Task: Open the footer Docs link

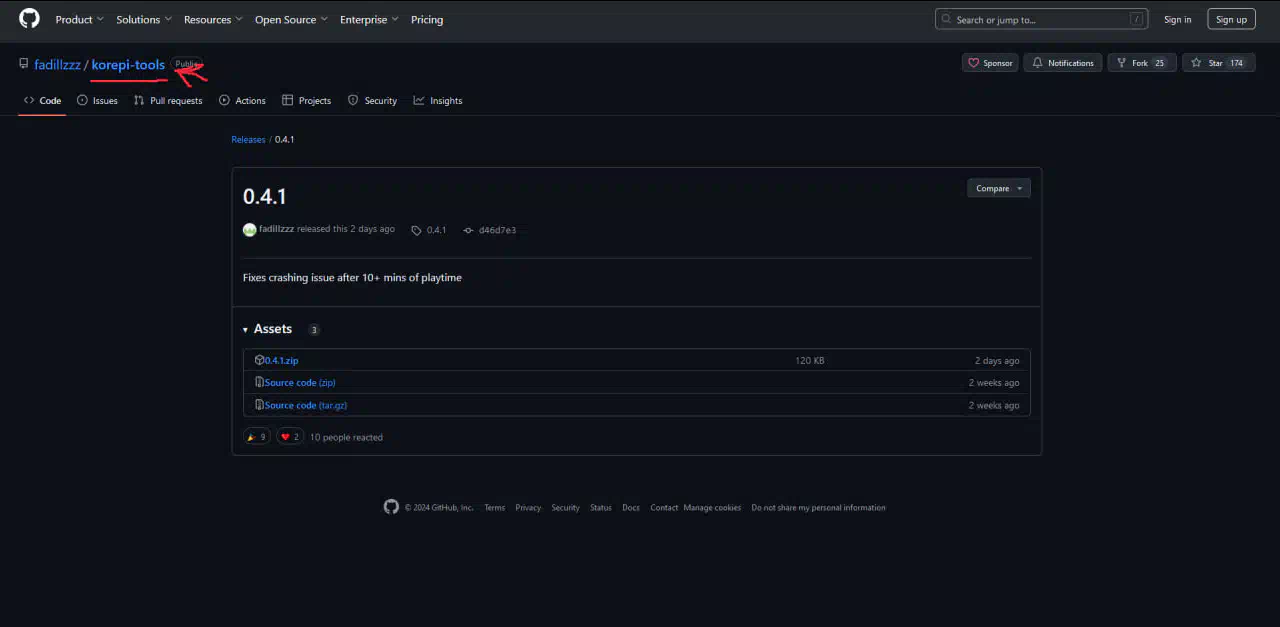Action: (631, 508)
